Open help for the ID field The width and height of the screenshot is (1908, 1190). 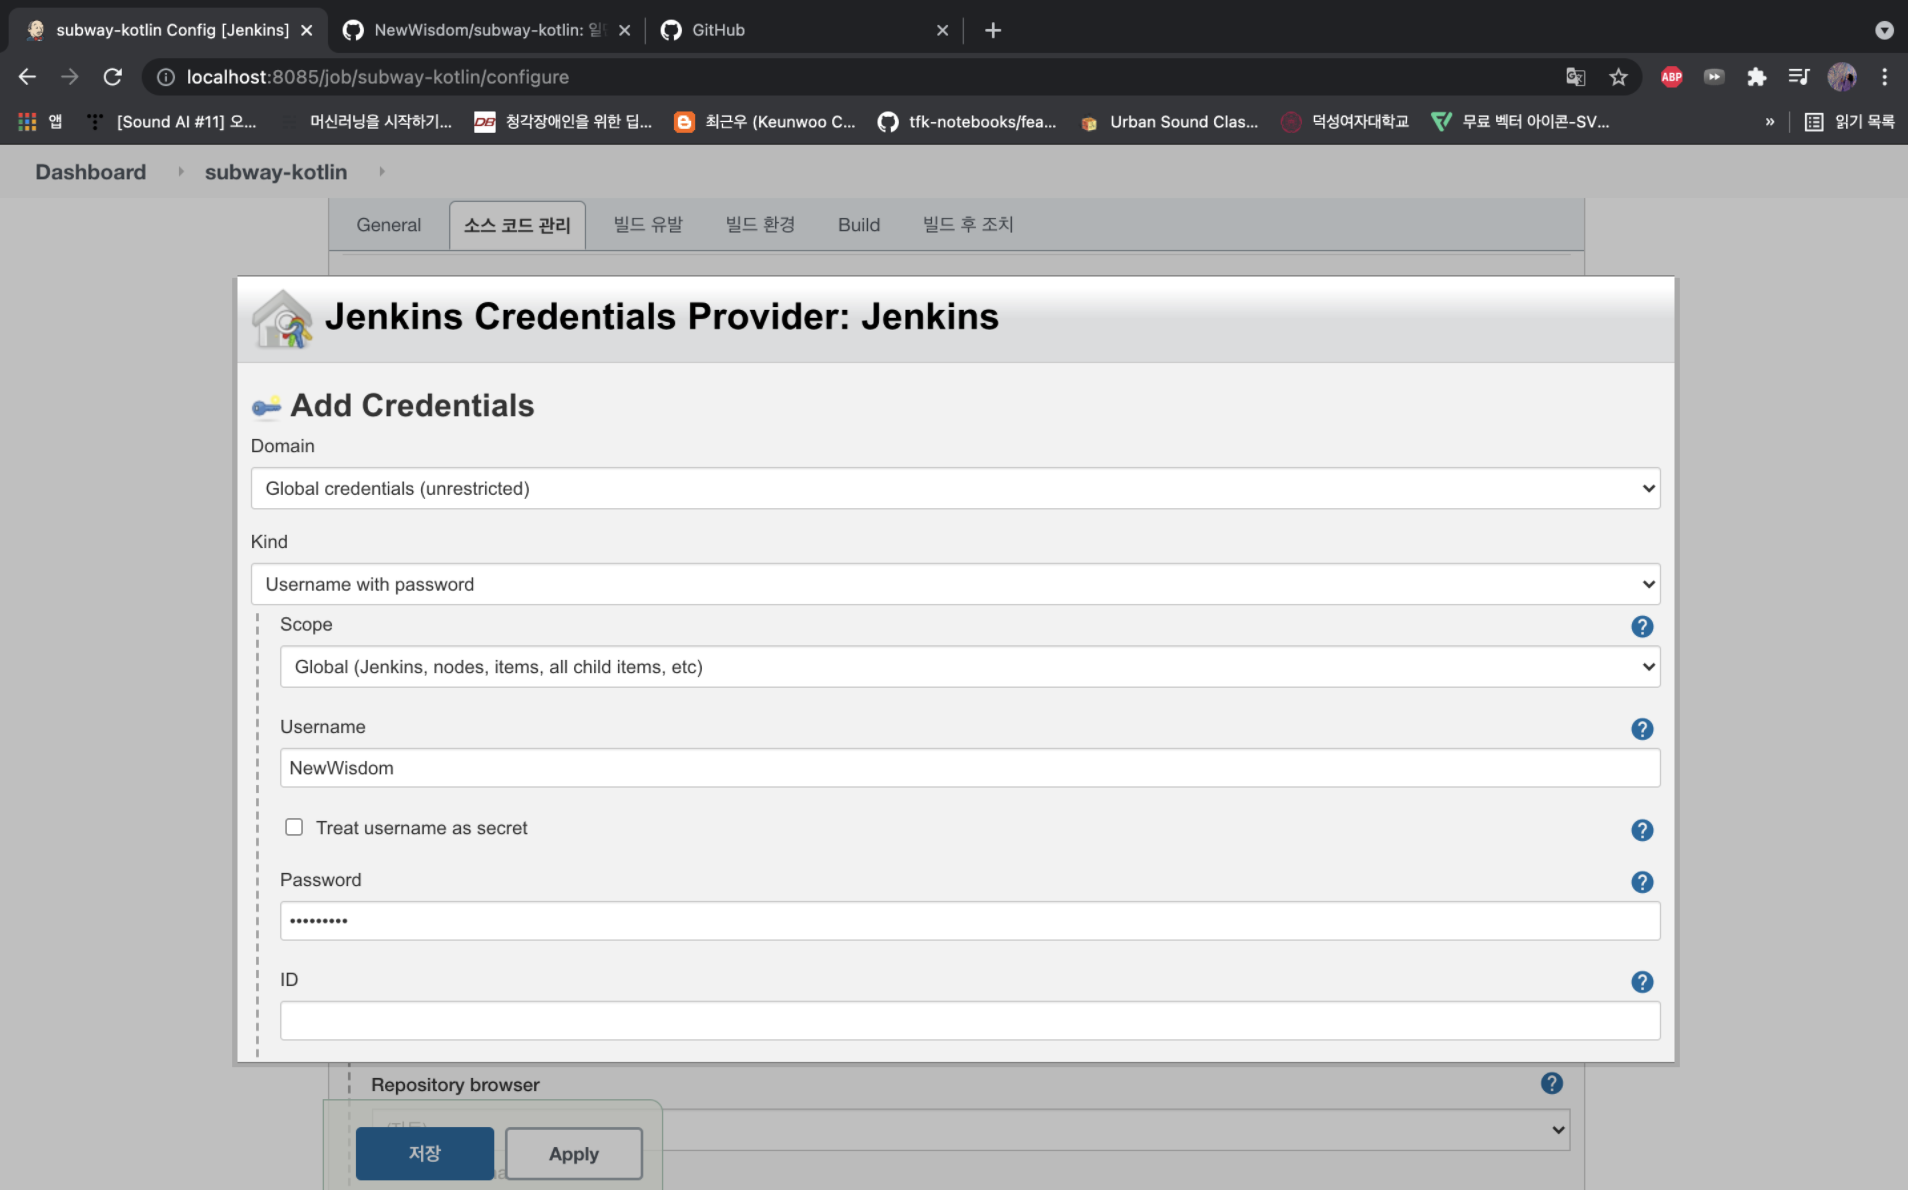coord(1642,982)
